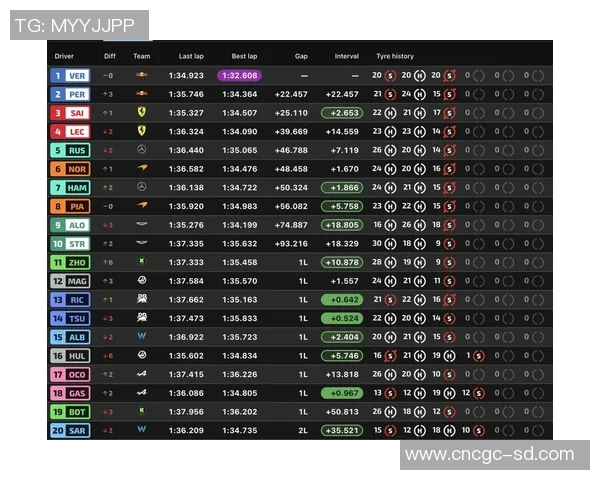Click the RB team logo in TSU row
This screenshot has width=600, height=480.
142,317
